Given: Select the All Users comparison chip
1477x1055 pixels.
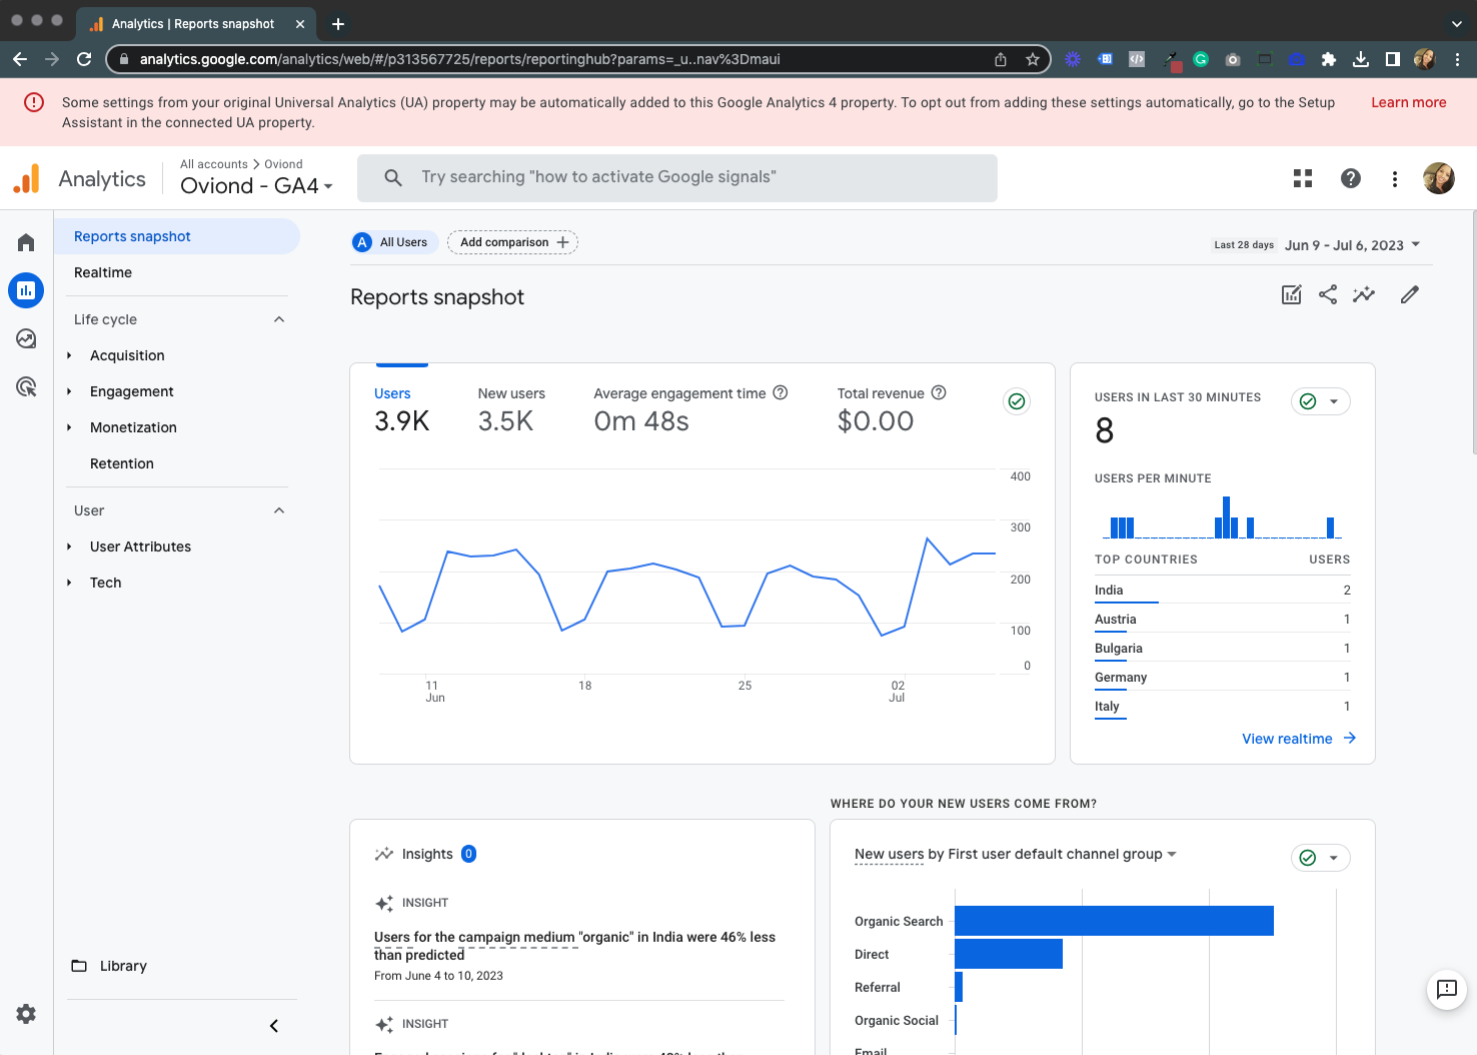Looking at the screenshot, I should (x=393, y=242).
